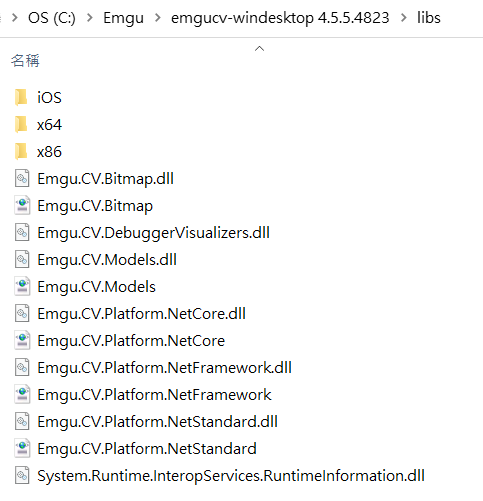Select the Emgu.CV.Models.dll file name

pos(107,259)
